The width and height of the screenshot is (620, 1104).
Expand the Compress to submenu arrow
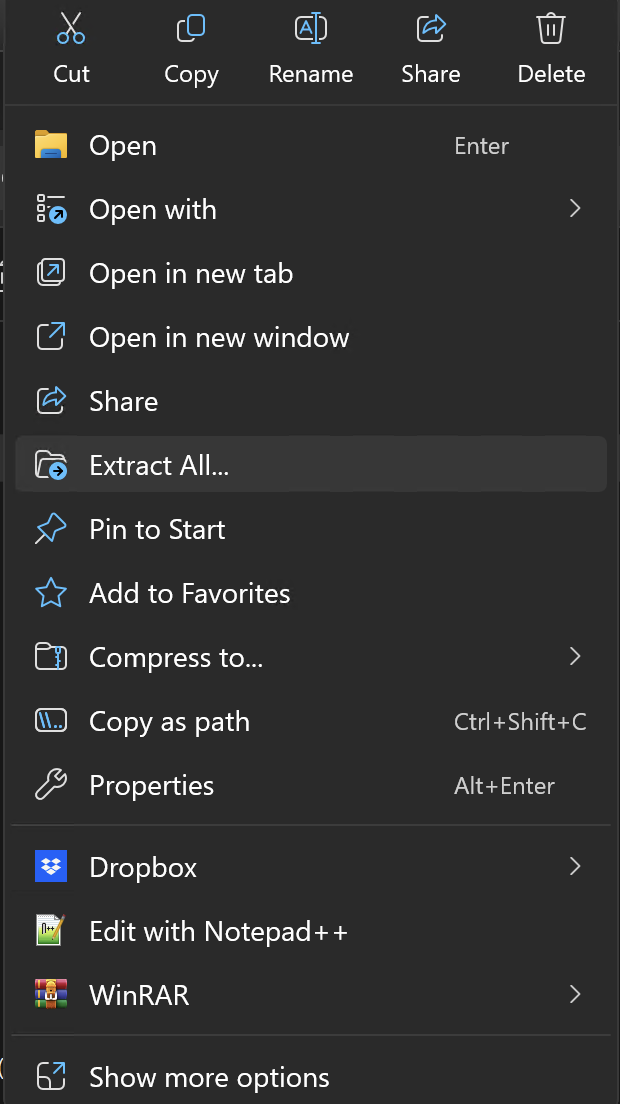tap(575, 656)
